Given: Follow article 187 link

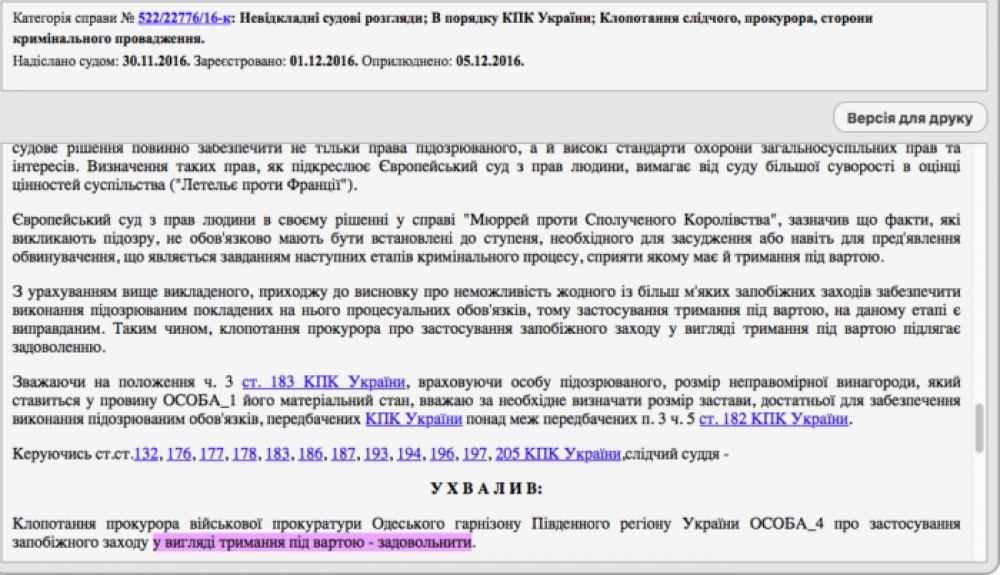Looking at the screenshot, I should 343,454.
